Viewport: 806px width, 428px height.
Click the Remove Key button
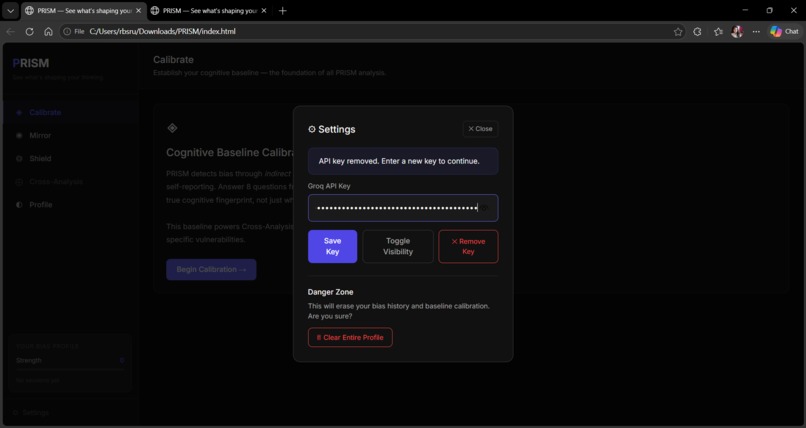point(468,246)
